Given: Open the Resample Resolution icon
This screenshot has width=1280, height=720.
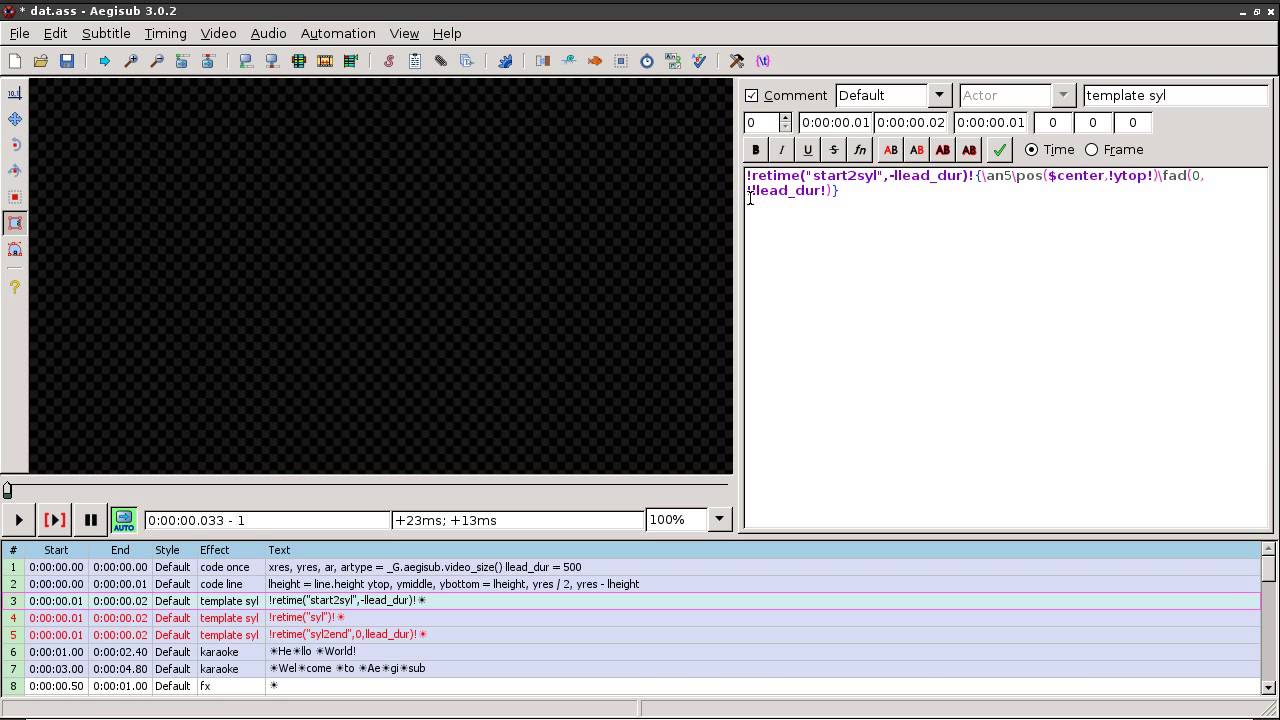Looking at the screenshot, I should pyautogui.click(x=621, y=61).
